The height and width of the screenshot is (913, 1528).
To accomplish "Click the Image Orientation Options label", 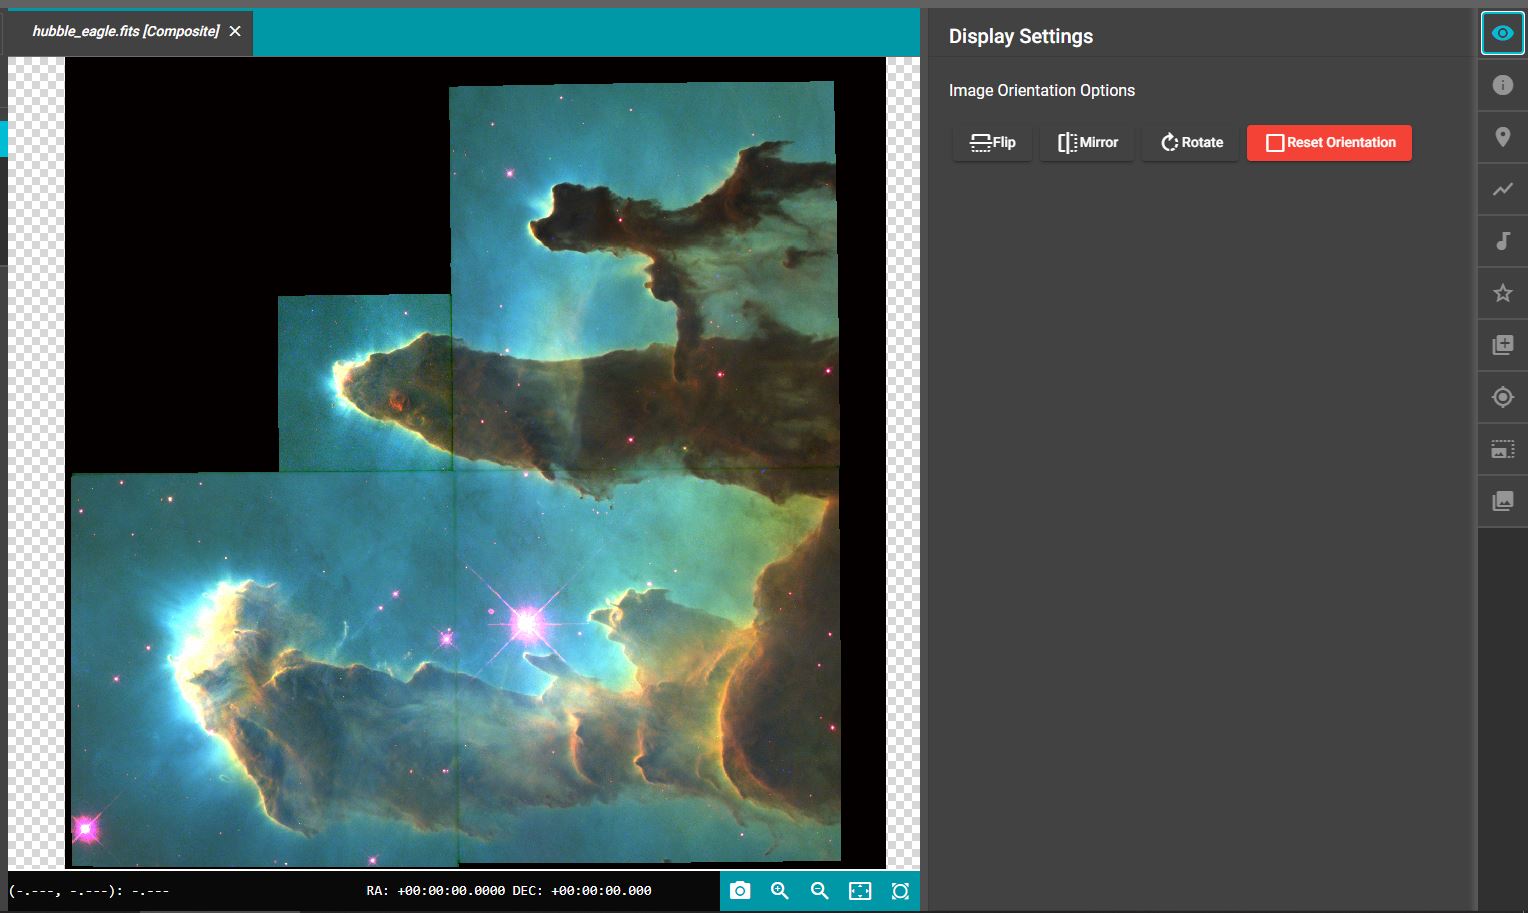I will [1042, 90].
